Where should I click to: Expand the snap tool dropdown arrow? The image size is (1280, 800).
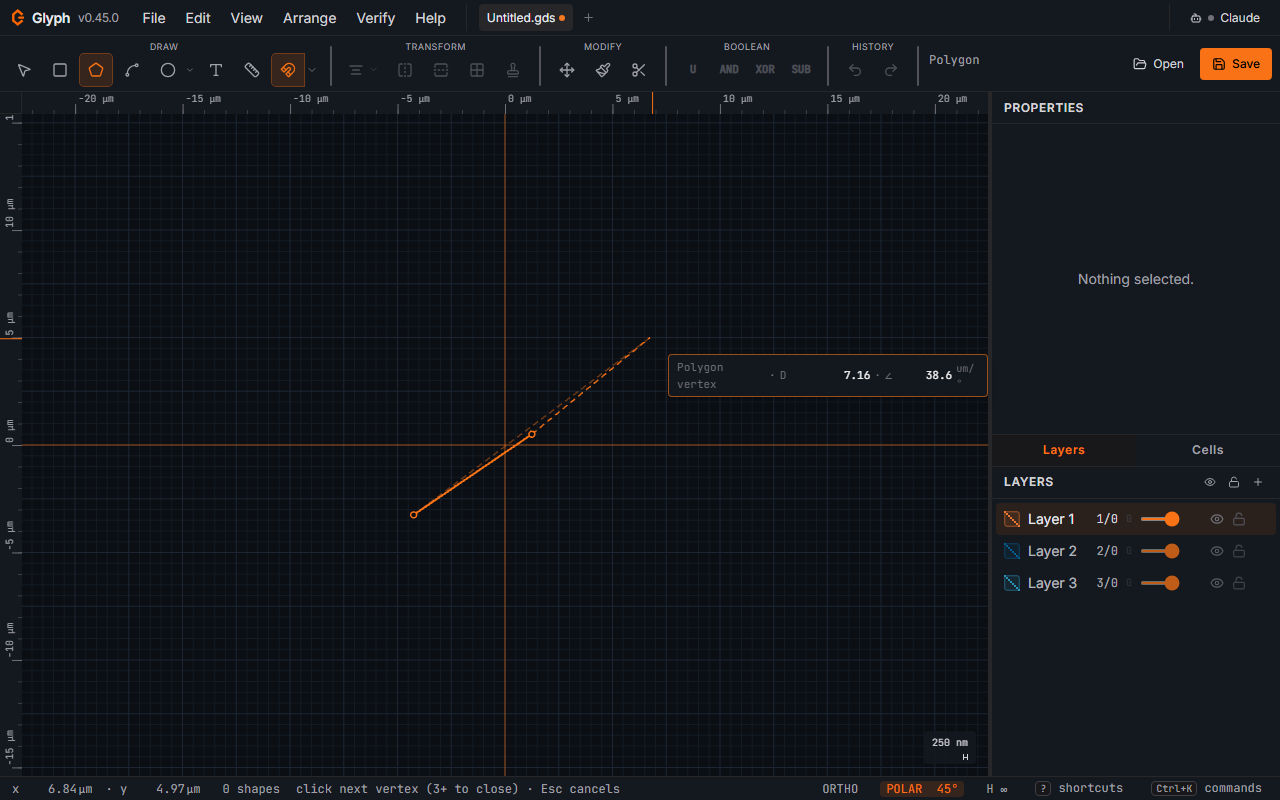pos(312,70)
